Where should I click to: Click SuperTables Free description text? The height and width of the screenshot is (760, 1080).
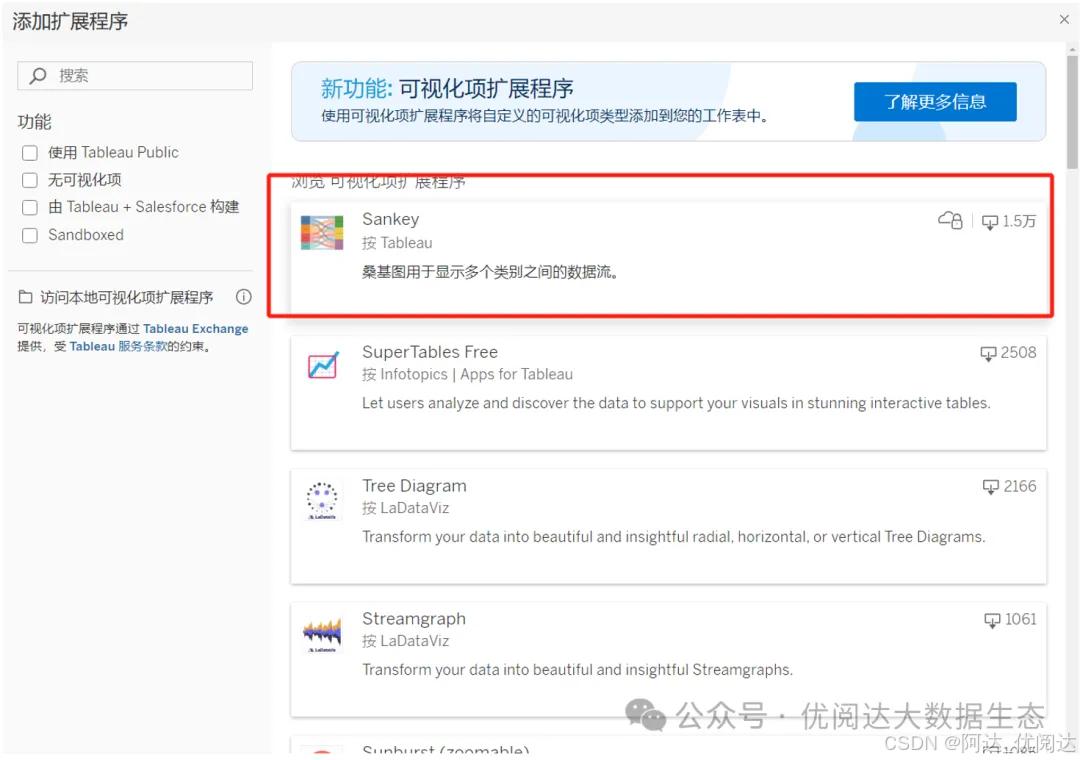click(676, 403)
